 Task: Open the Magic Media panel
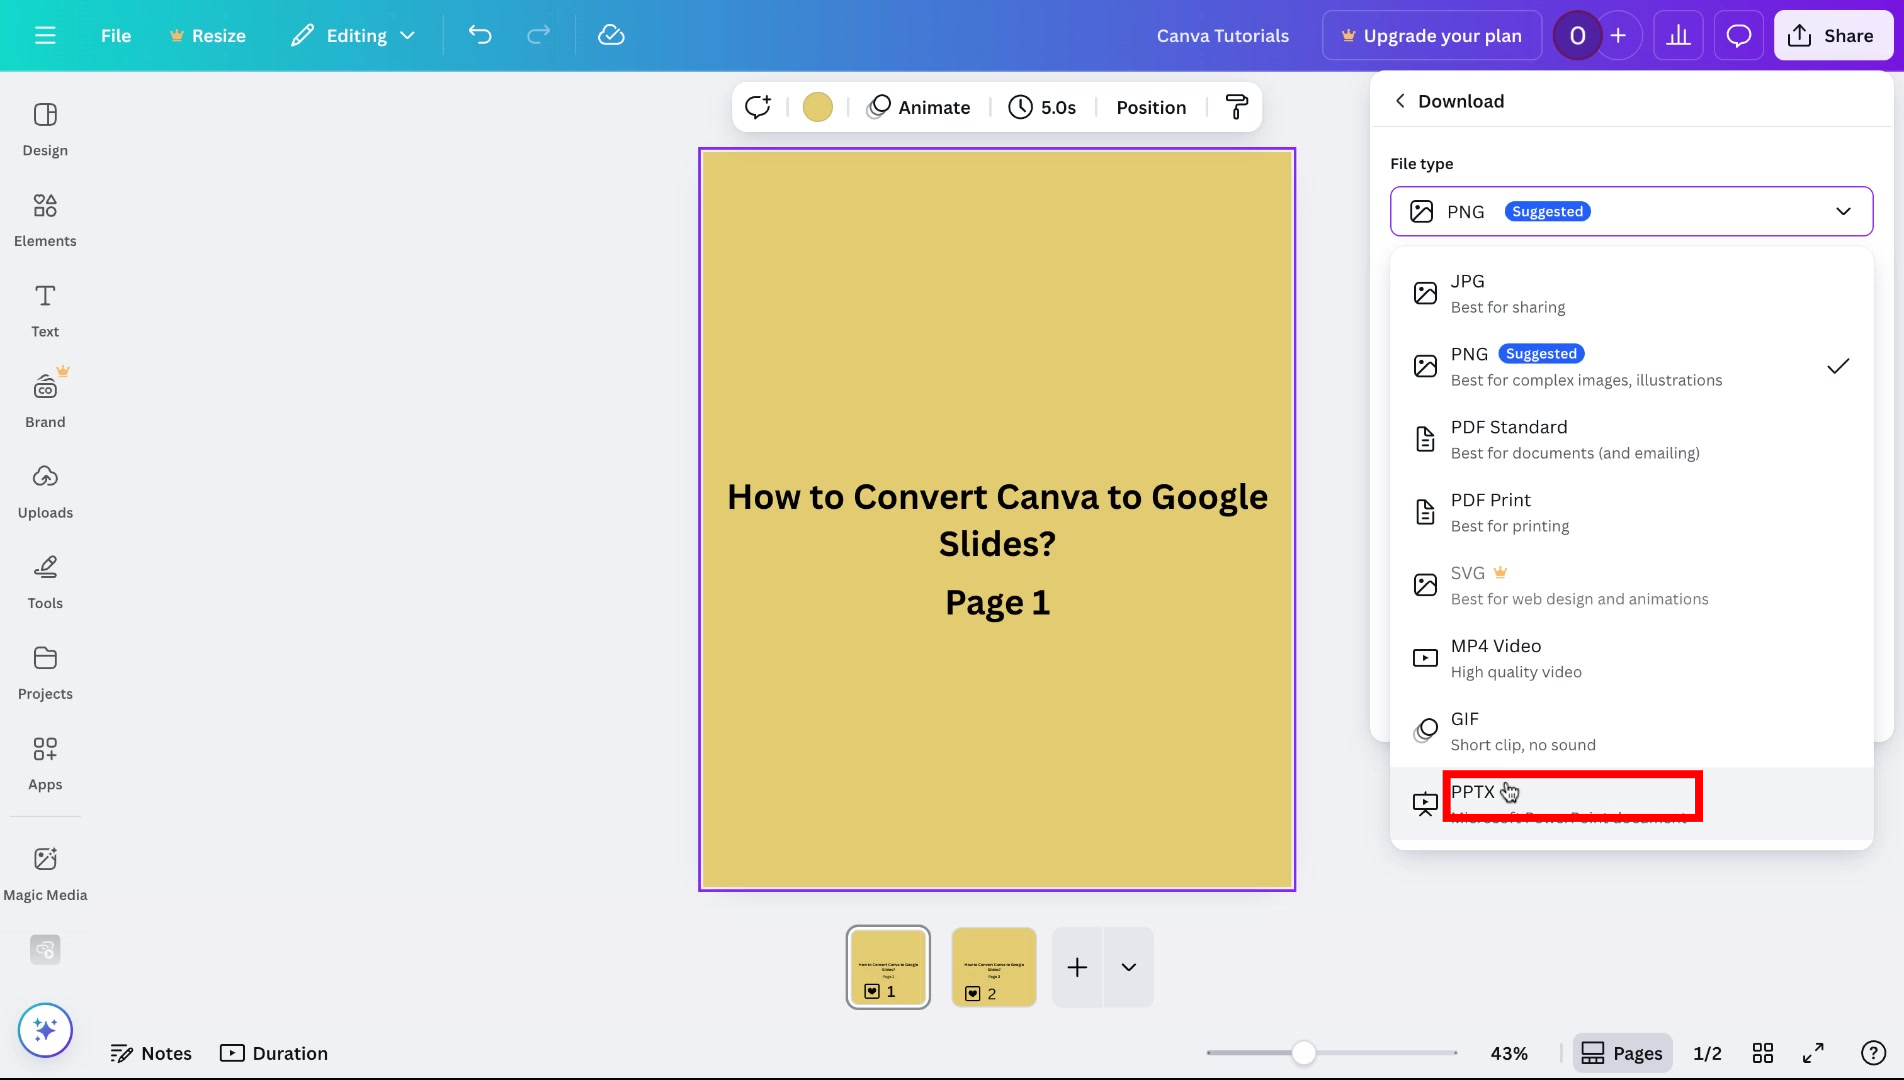(44, 870)
